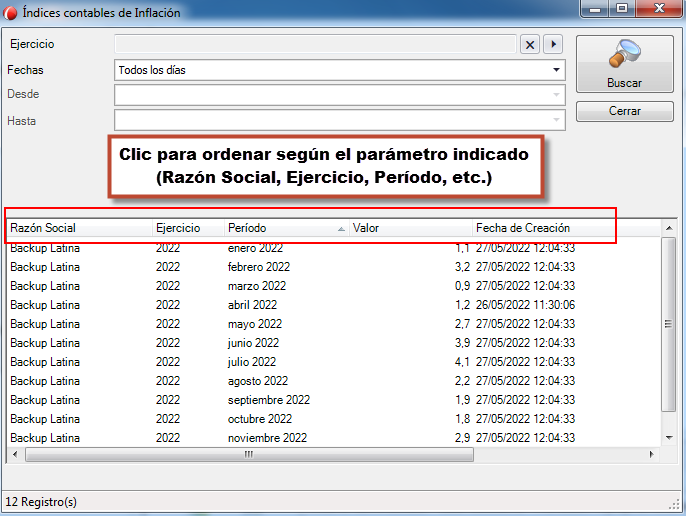Click the vertical scrollbar down arrow
686x516 pixels.
pyautogui.click(x=668, y=438)
